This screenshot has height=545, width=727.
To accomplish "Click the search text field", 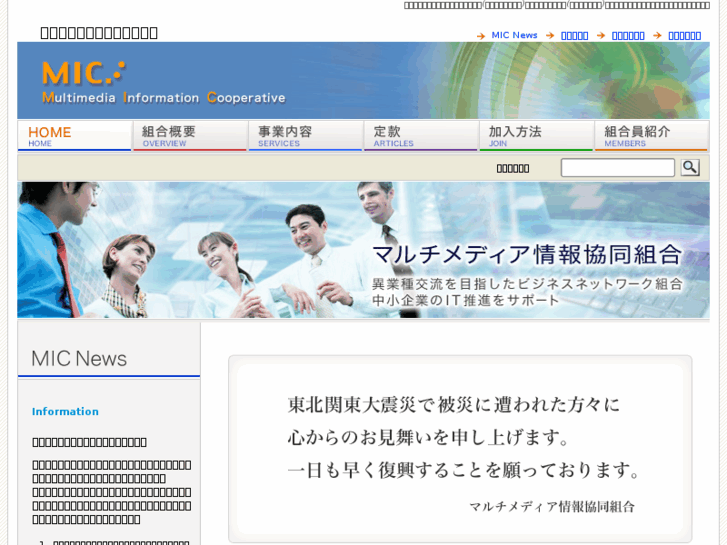I will [618, 167].
